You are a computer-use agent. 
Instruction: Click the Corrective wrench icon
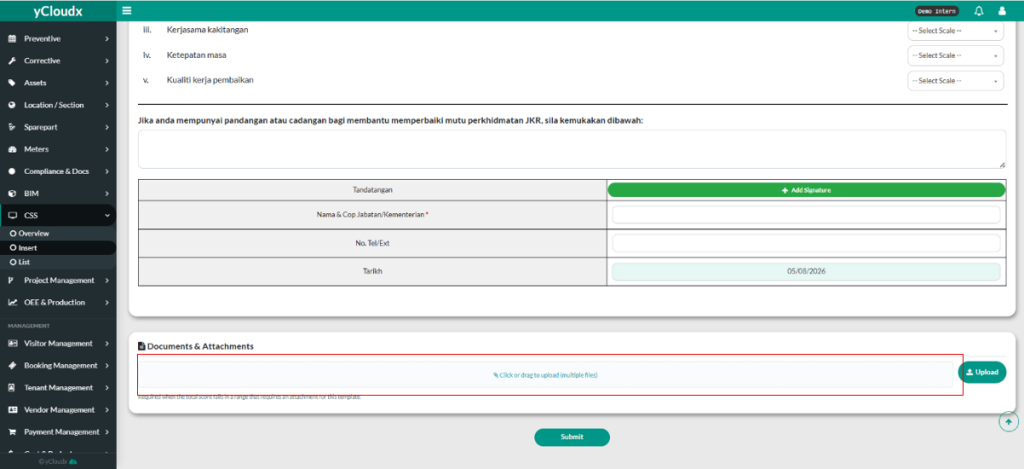coord(12,61)
